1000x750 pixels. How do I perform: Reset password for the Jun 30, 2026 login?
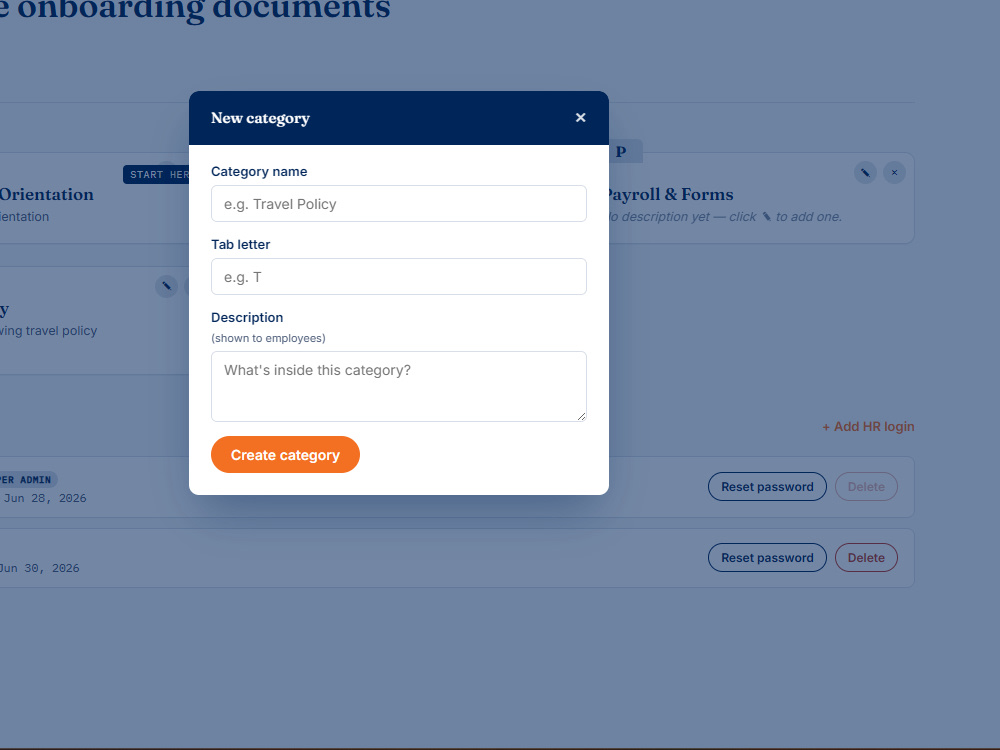click(767, 557)
